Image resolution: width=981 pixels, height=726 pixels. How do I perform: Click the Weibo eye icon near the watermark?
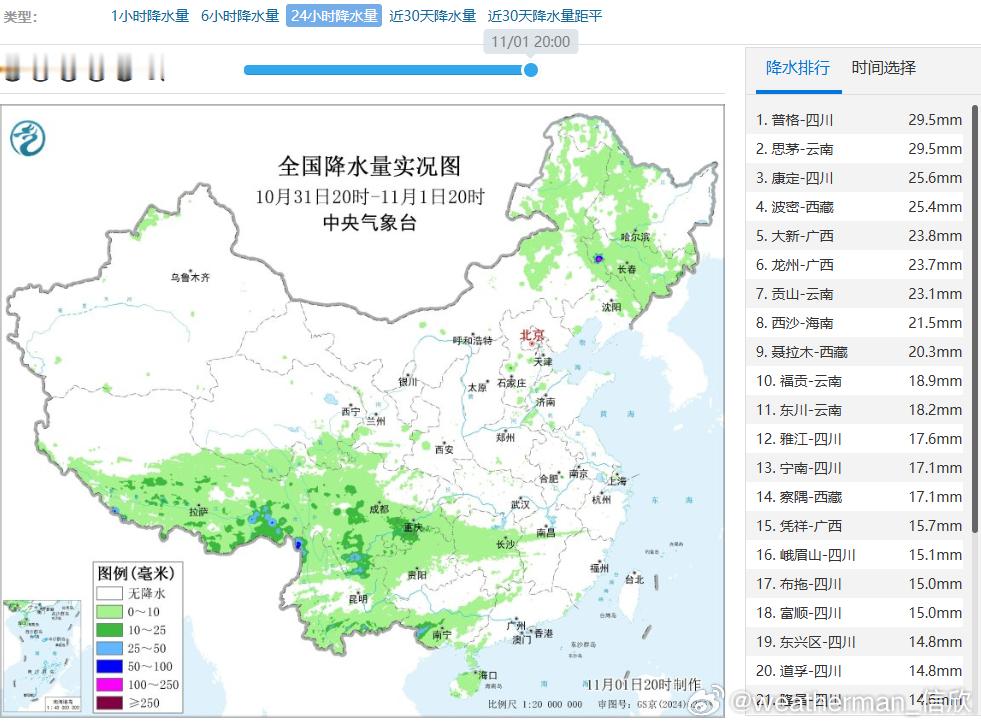tap(704, 704)
